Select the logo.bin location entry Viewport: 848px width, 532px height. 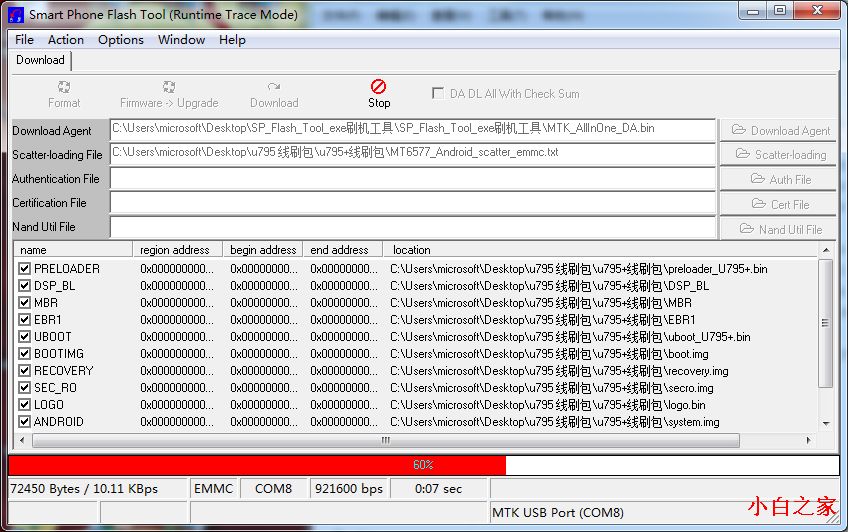[547, 405]
